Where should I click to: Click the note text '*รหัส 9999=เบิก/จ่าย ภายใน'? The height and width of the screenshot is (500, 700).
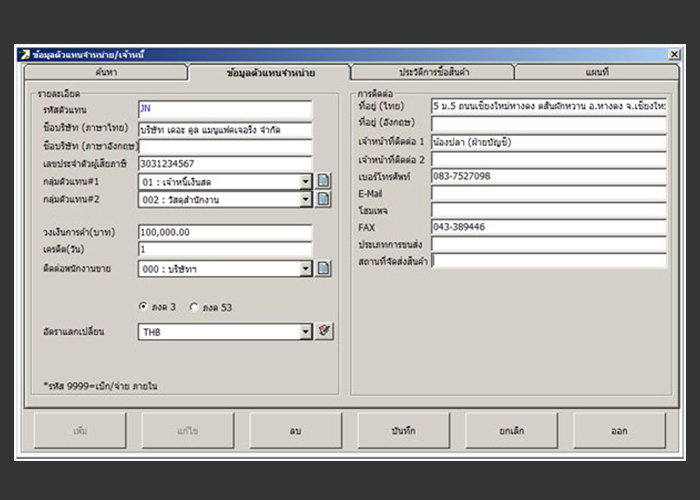click(x=100, y=386)
